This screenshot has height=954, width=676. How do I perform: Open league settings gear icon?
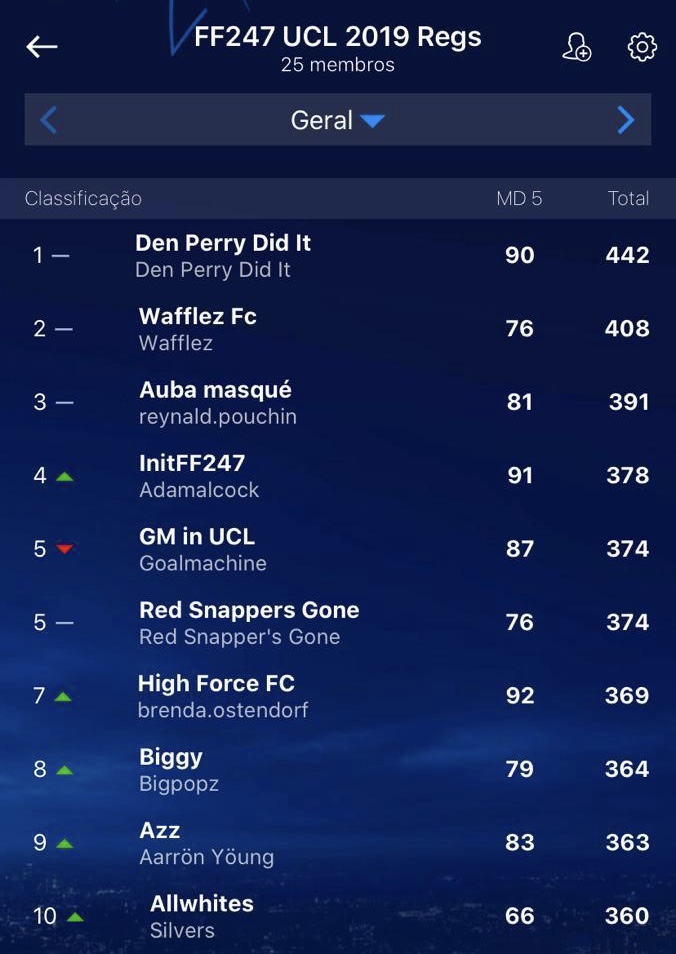642,47
